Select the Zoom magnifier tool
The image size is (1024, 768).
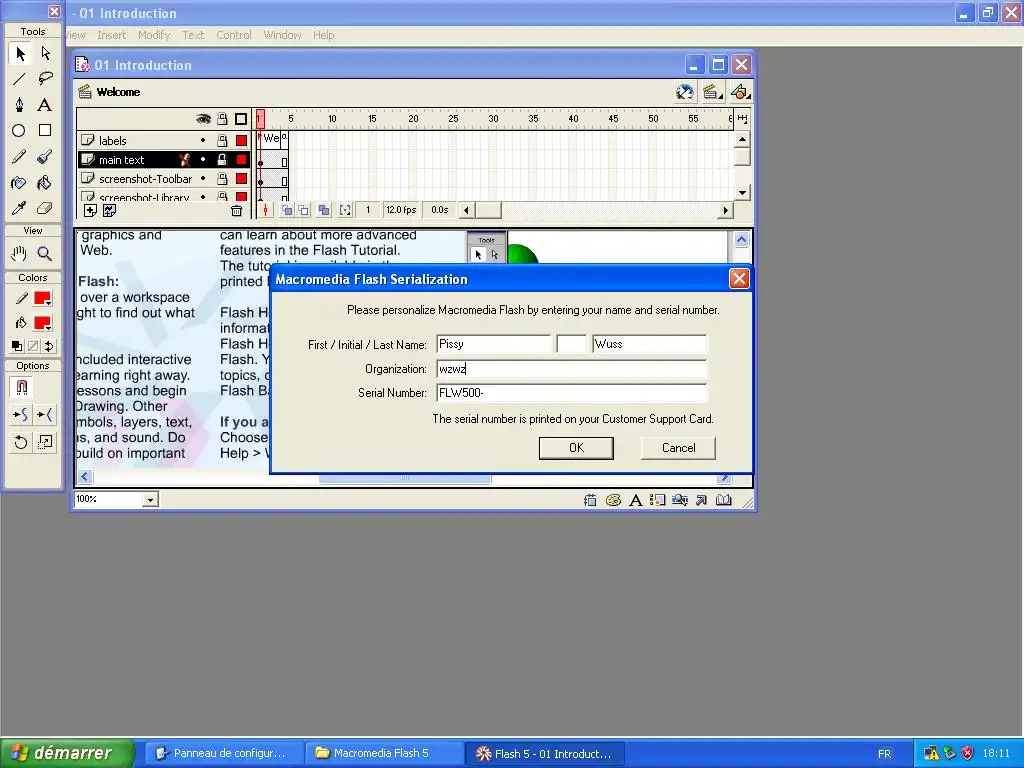(45, 253)
